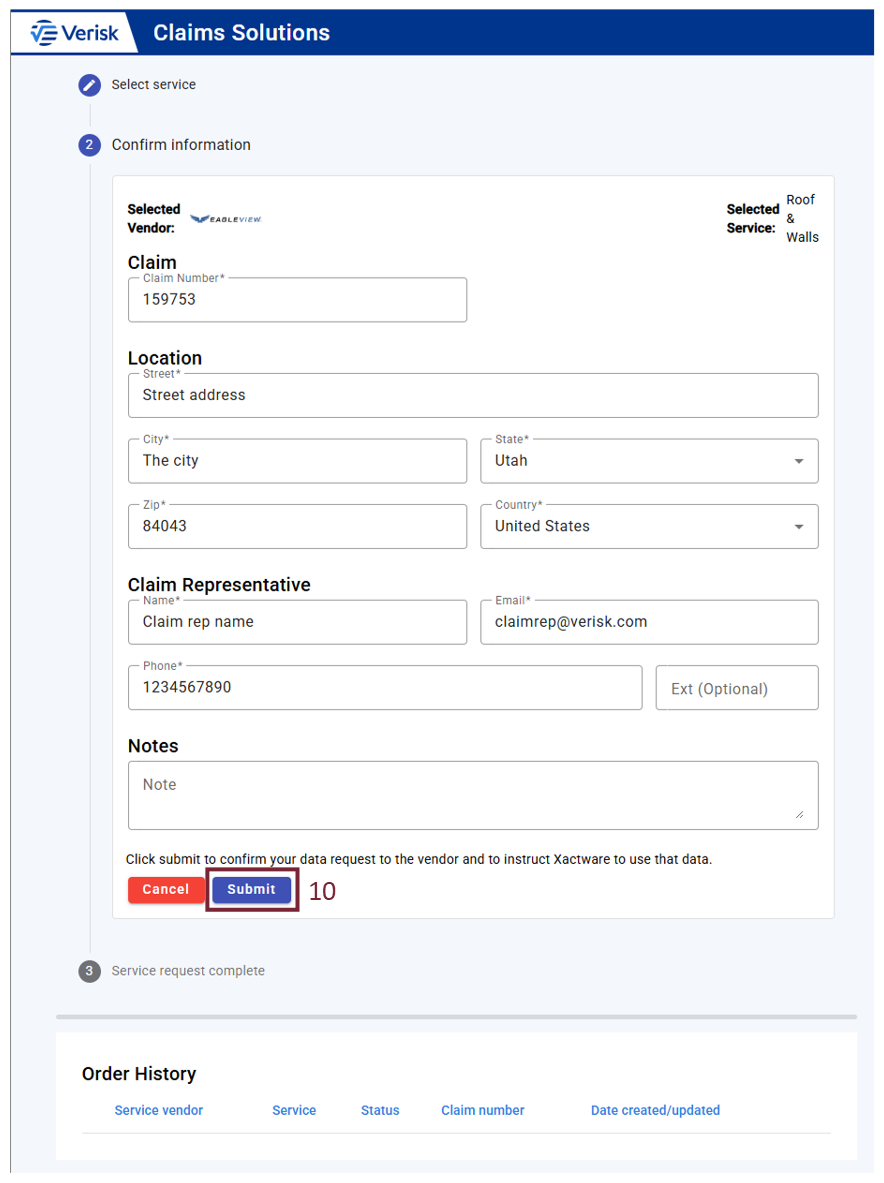This screenshot has width=884, height=1183.
Task: Click the Zip code field
Action: tap(297, 526)
